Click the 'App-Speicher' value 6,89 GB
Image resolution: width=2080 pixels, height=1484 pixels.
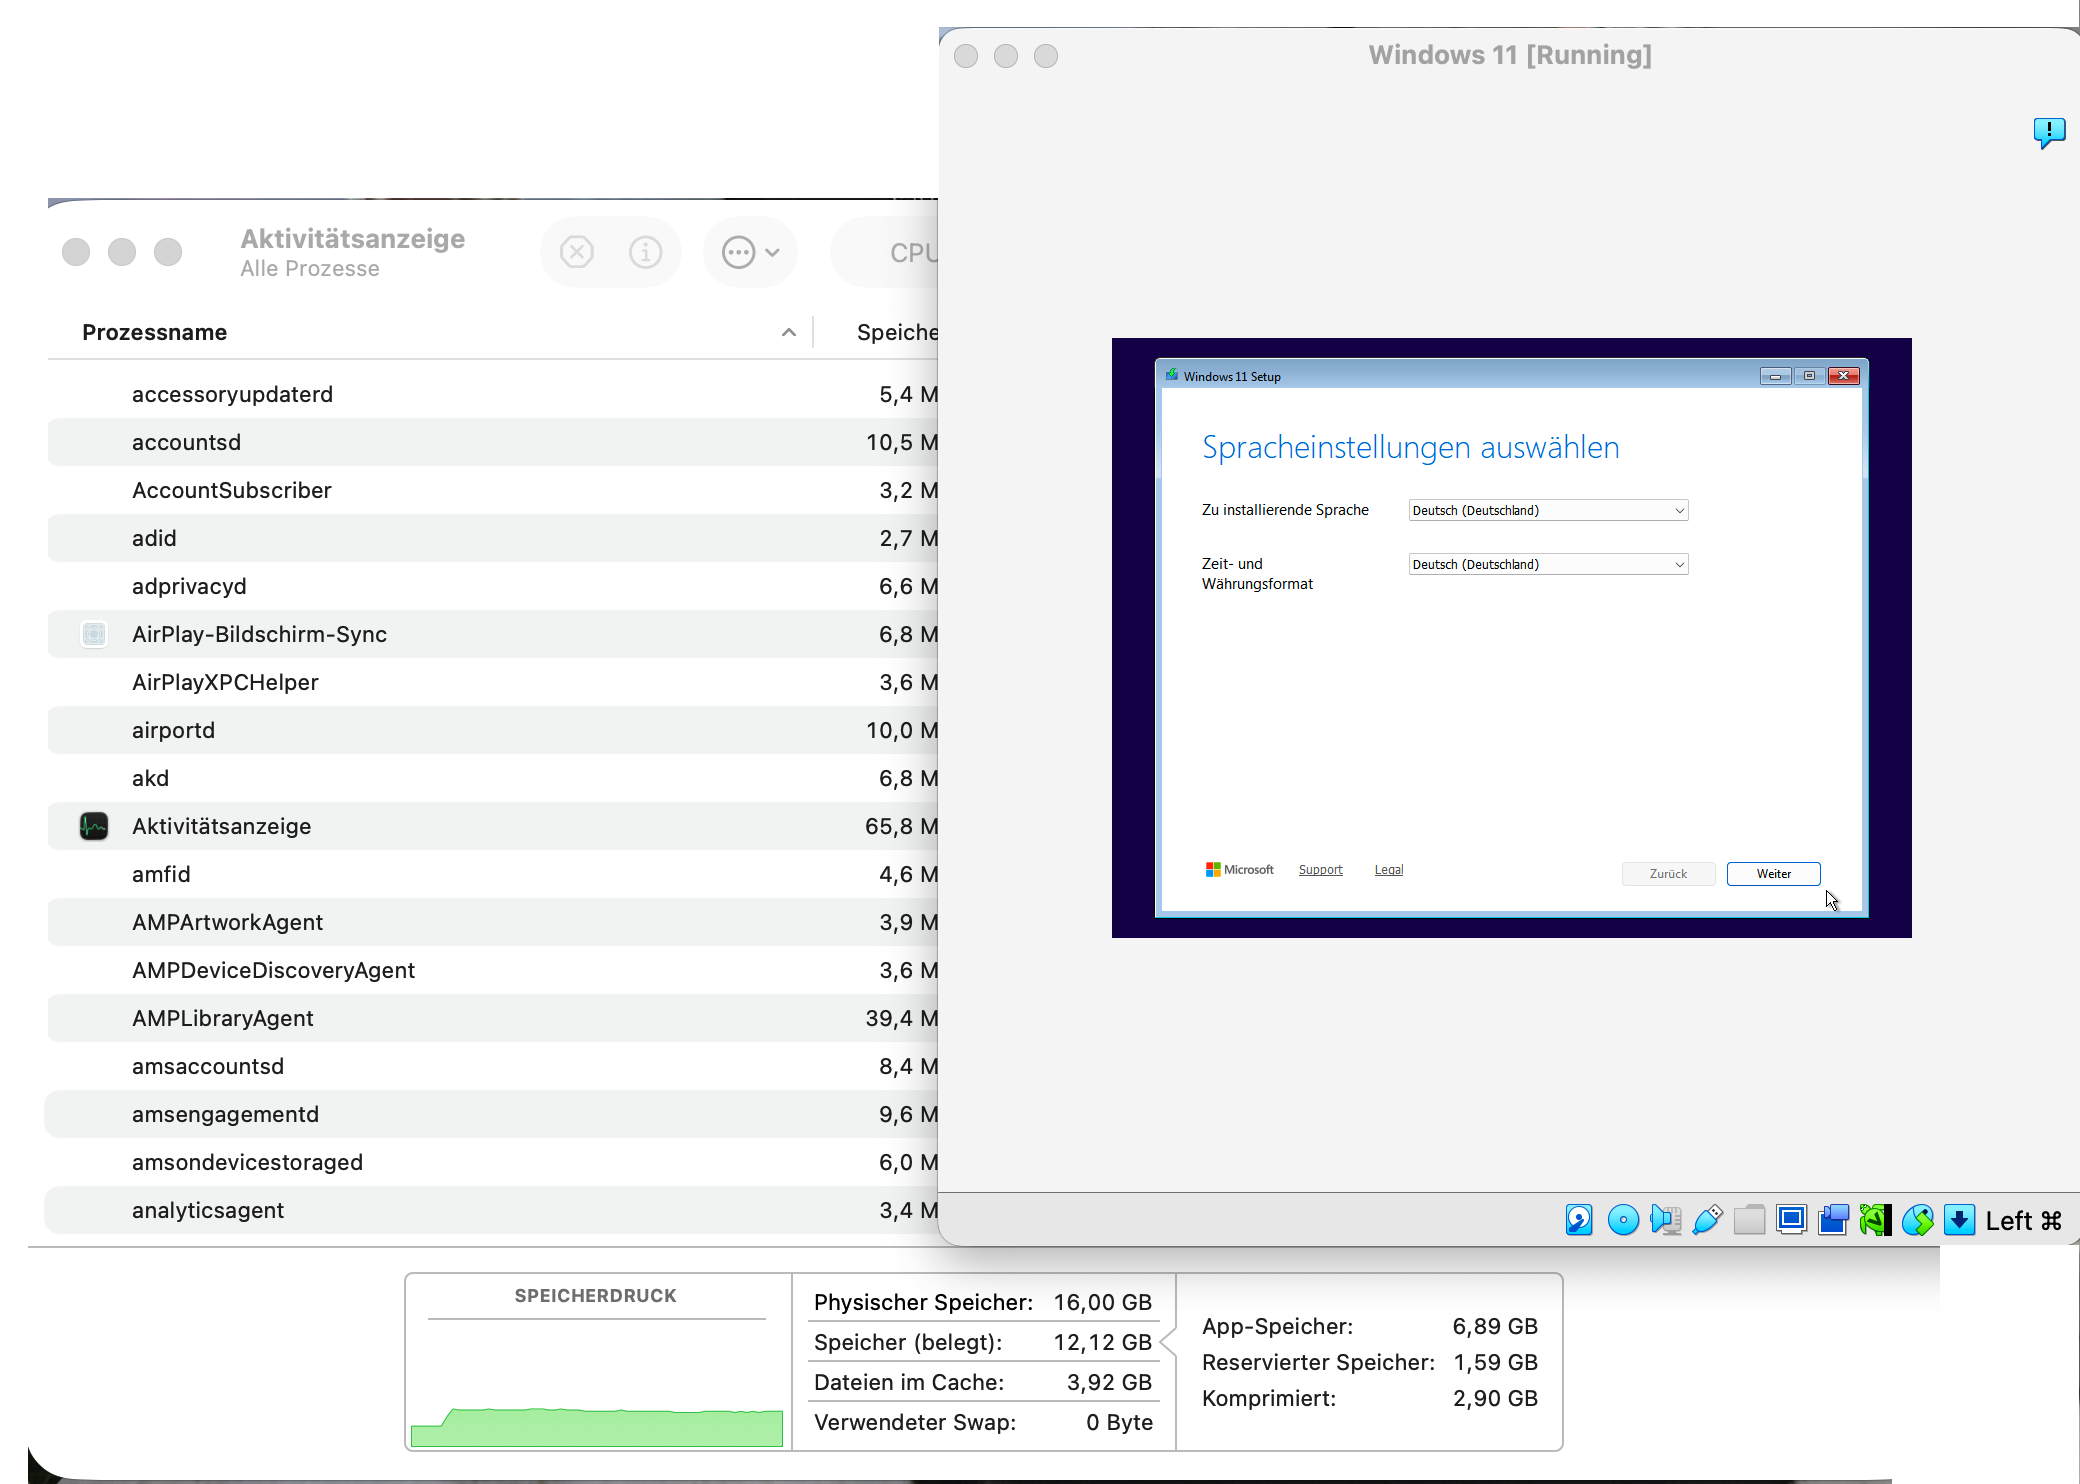[1496, 1326]
